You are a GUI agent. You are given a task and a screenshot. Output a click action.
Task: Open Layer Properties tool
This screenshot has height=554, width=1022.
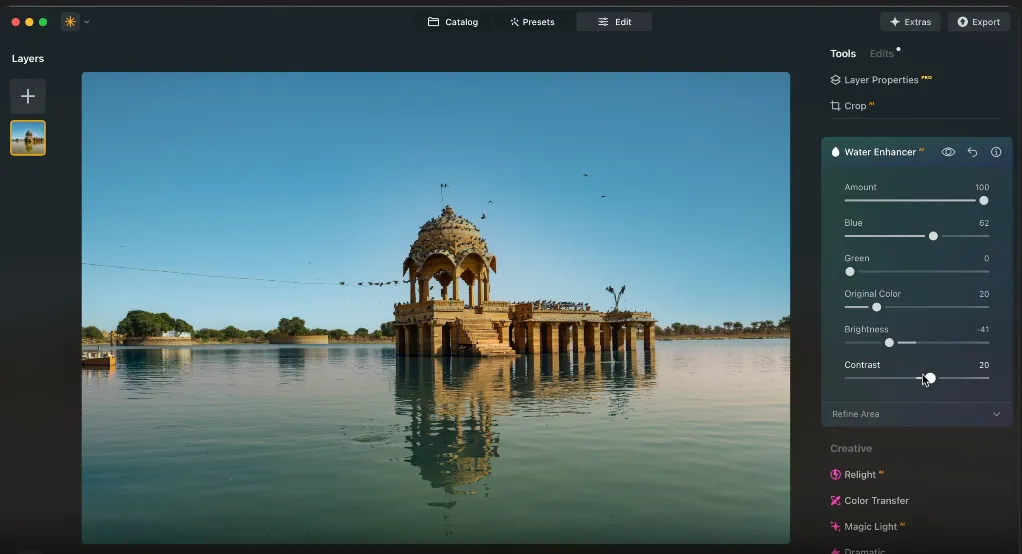click(880, 80)
